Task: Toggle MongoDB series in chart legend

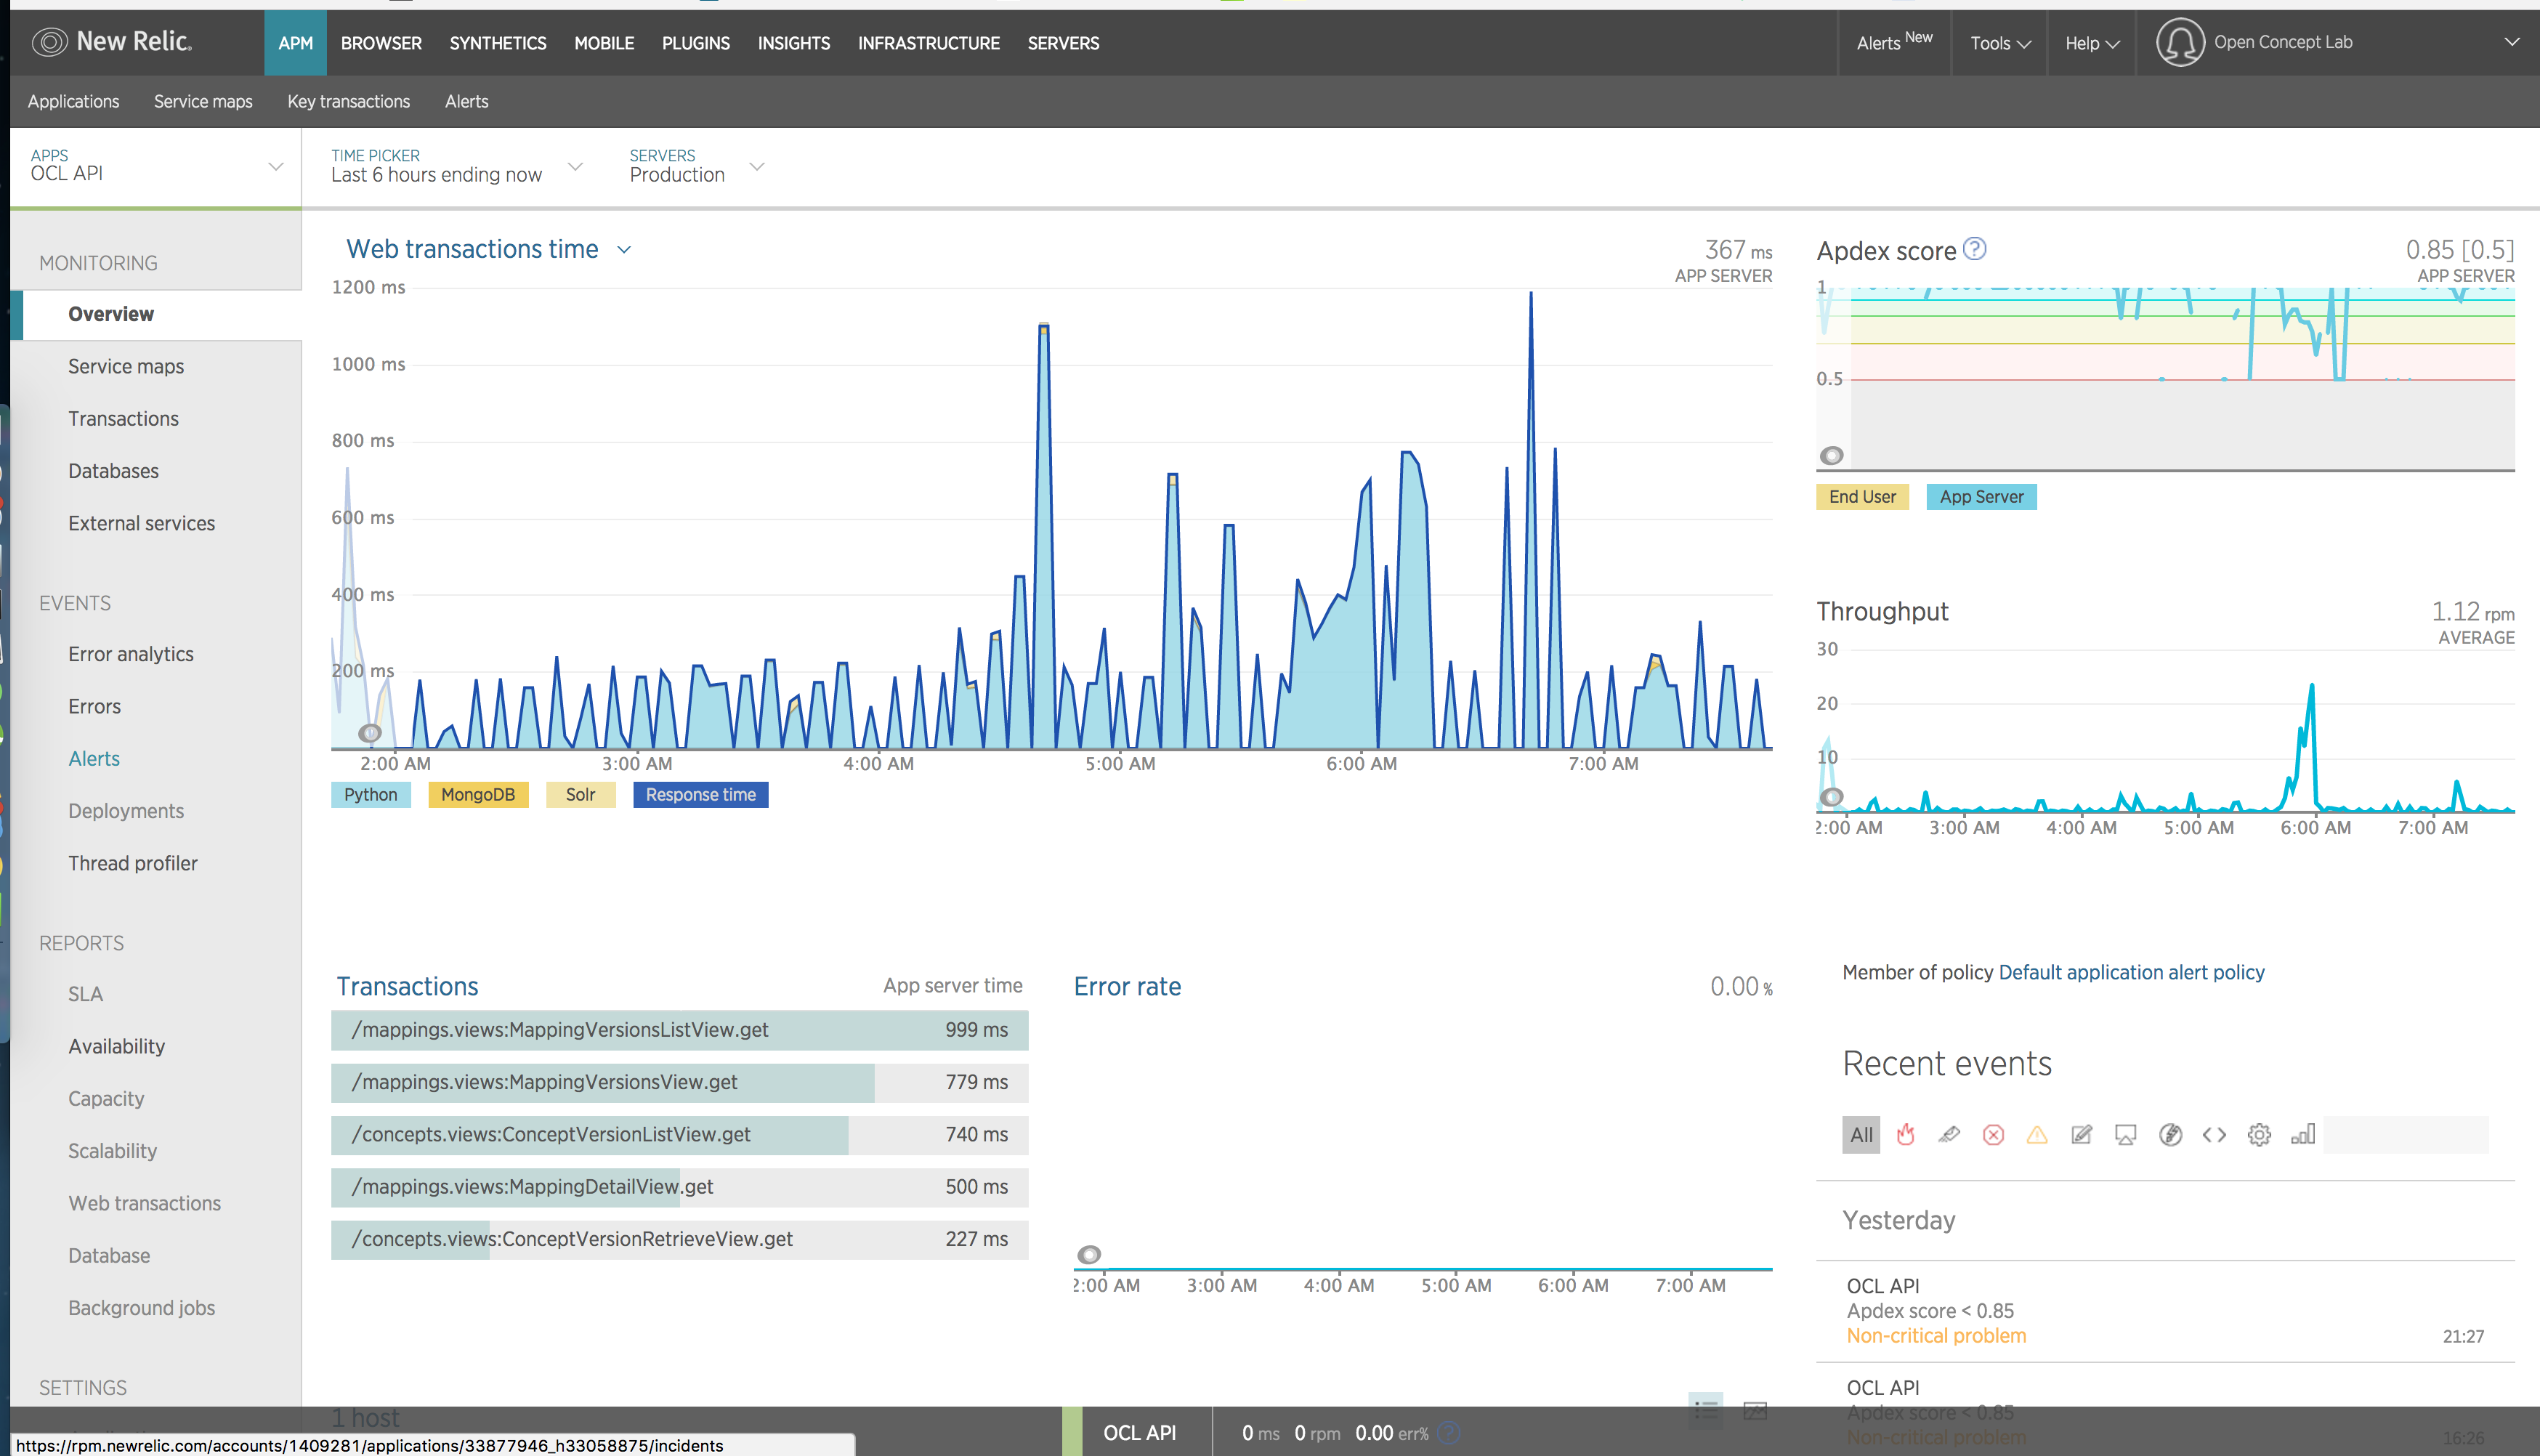Action: tap(478, 794)
